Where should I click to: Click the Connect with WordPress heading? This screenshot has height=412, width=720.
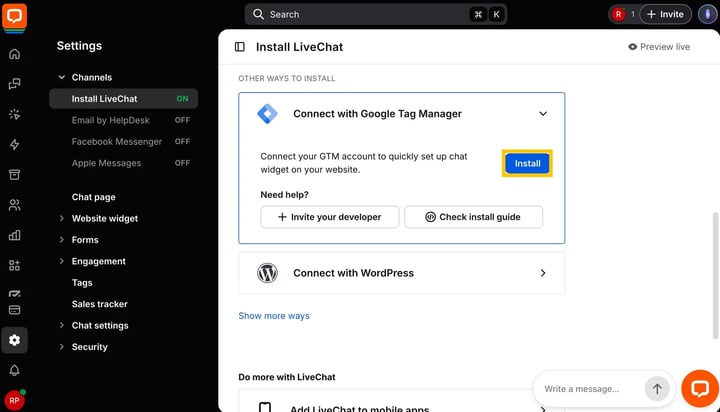point(354,273)
